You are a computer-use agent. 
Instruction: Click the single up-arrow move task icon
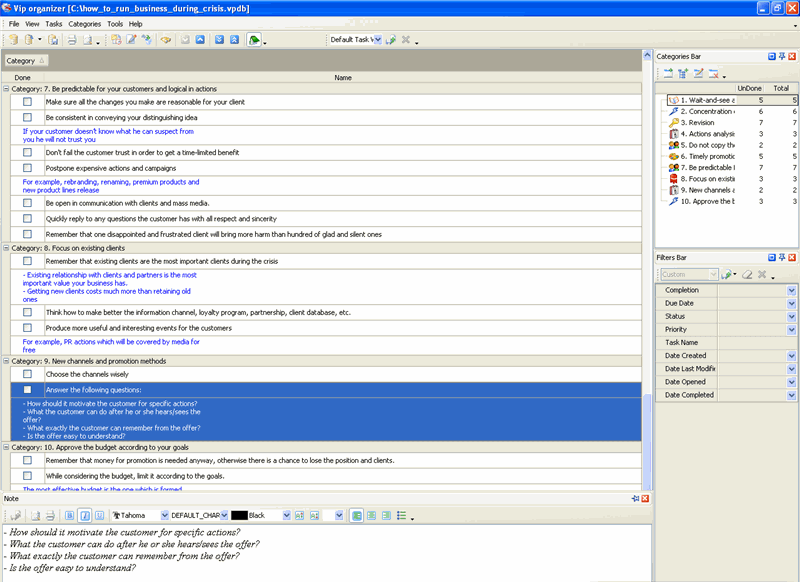coord(200,40)
